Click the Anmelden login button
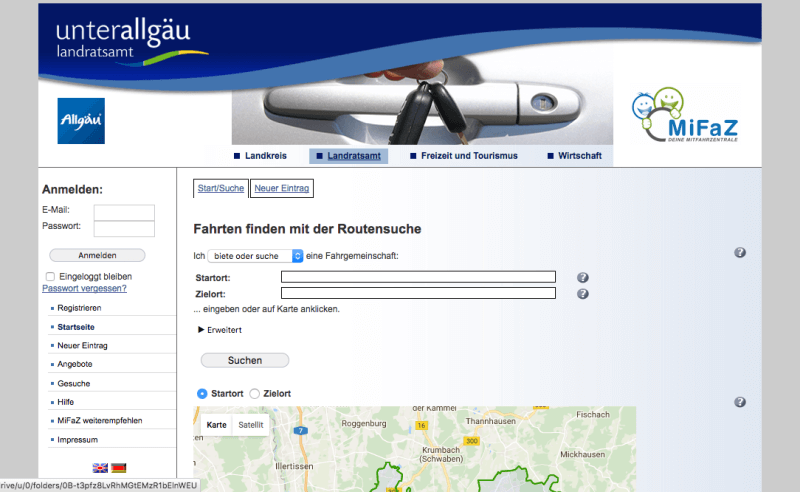Image resolution: width=800 pixels, height=492 pixels. (x=97, y=255)
